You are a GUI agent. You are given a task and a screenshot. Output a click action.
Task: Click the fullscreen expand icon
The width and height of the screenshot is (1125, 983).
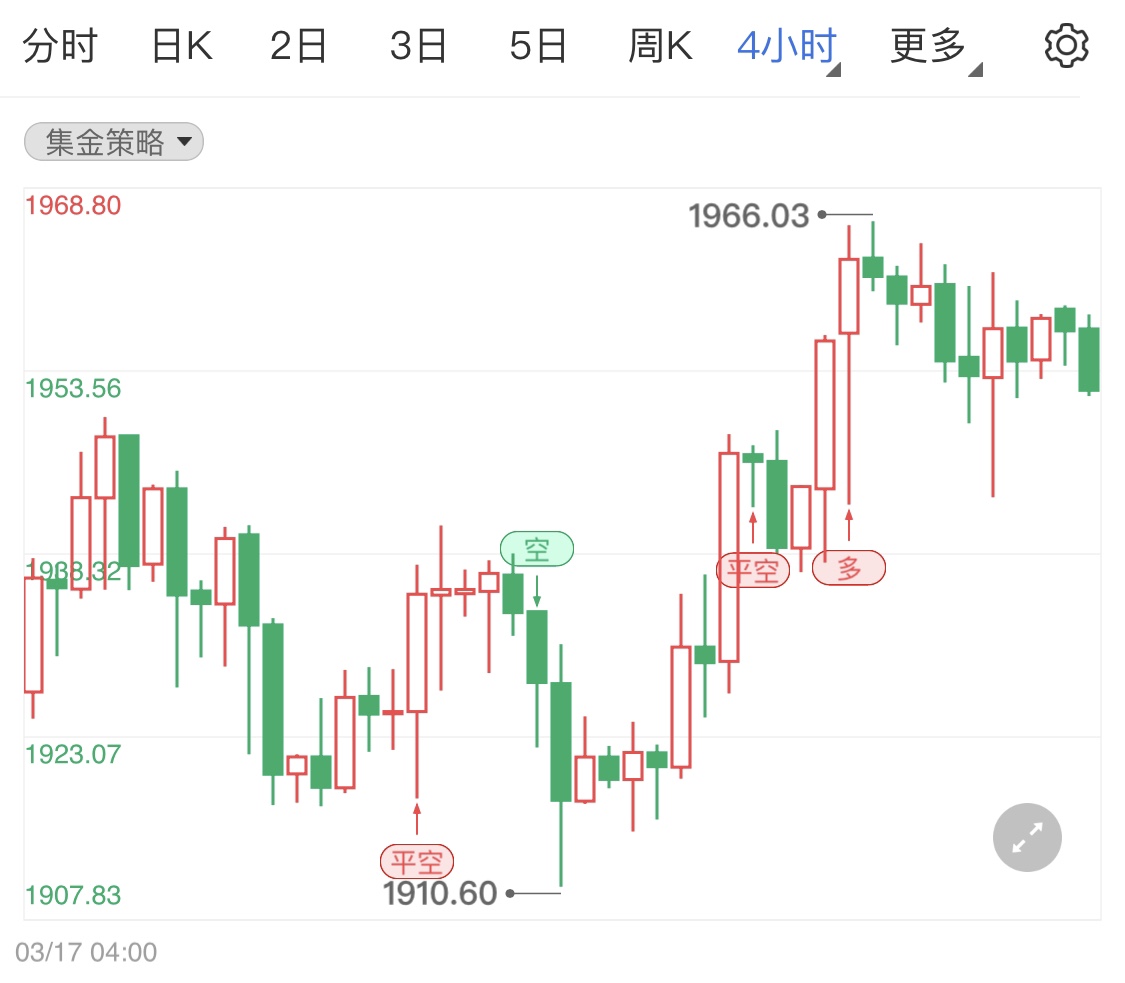pos(1027,837)
